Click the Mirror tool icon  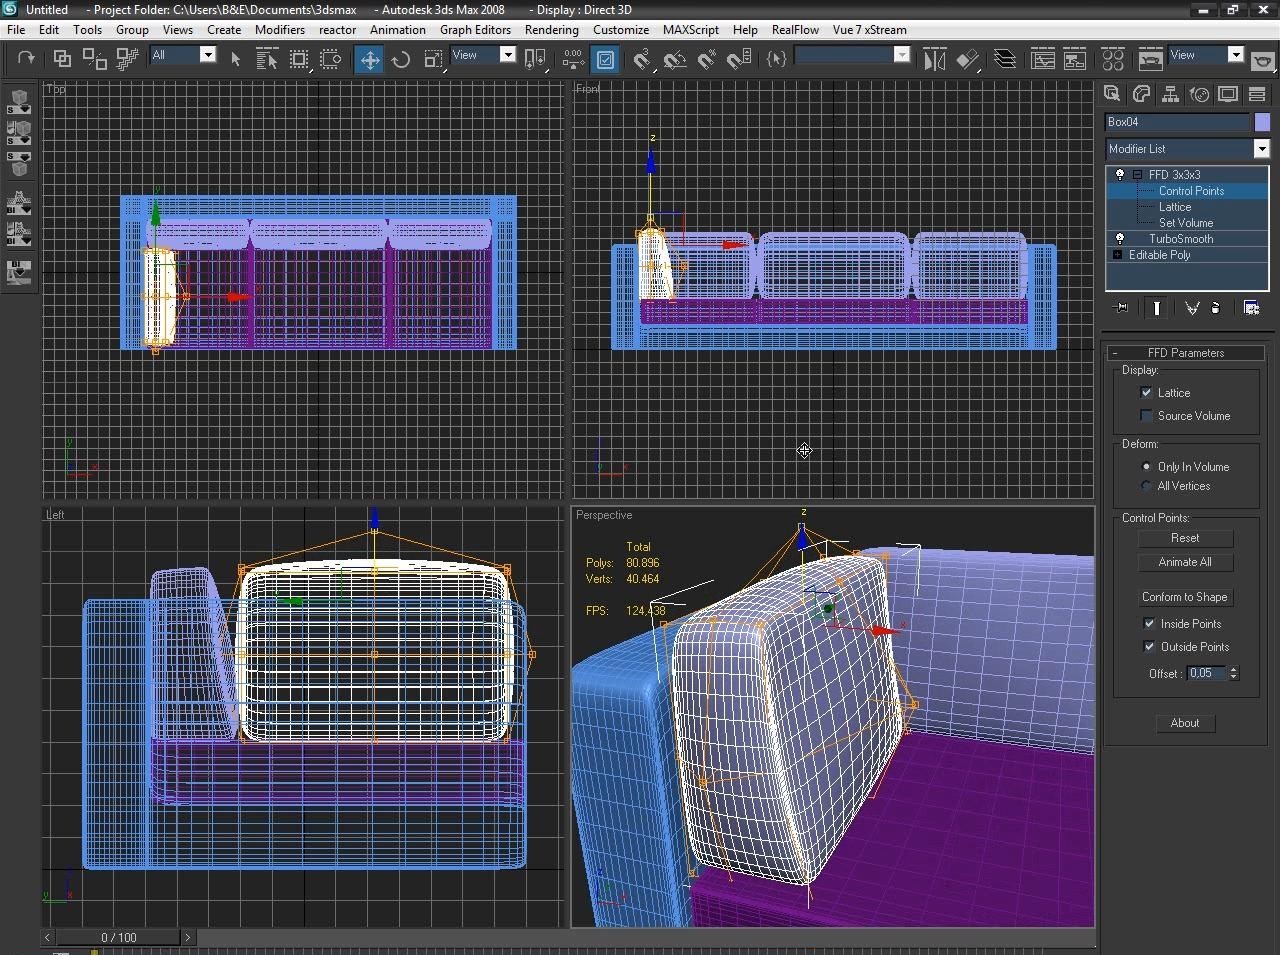coord(934,60)
